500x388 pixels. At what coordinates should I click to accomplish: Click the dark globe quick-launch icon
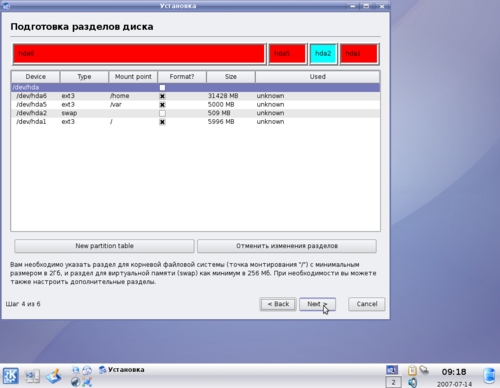76,382
